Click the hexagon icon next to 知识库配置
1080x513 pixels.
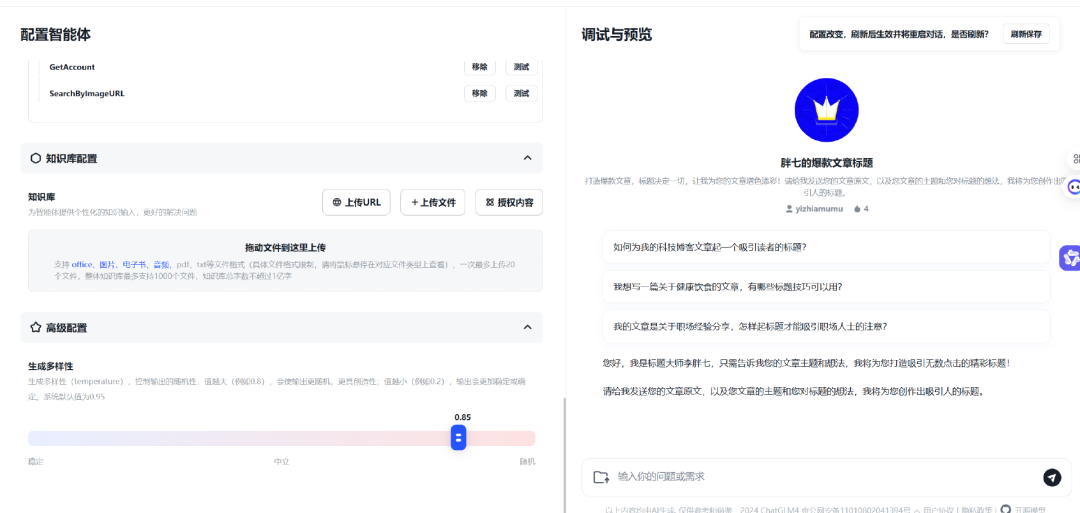coord(36,158)
